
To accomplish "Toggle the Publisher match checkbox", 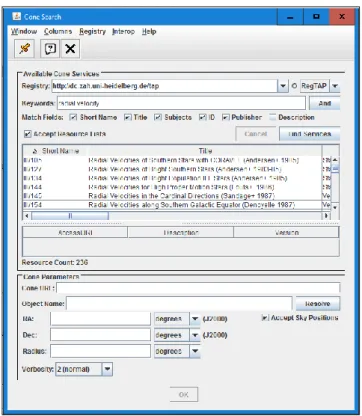I will [x=226, y=117].
